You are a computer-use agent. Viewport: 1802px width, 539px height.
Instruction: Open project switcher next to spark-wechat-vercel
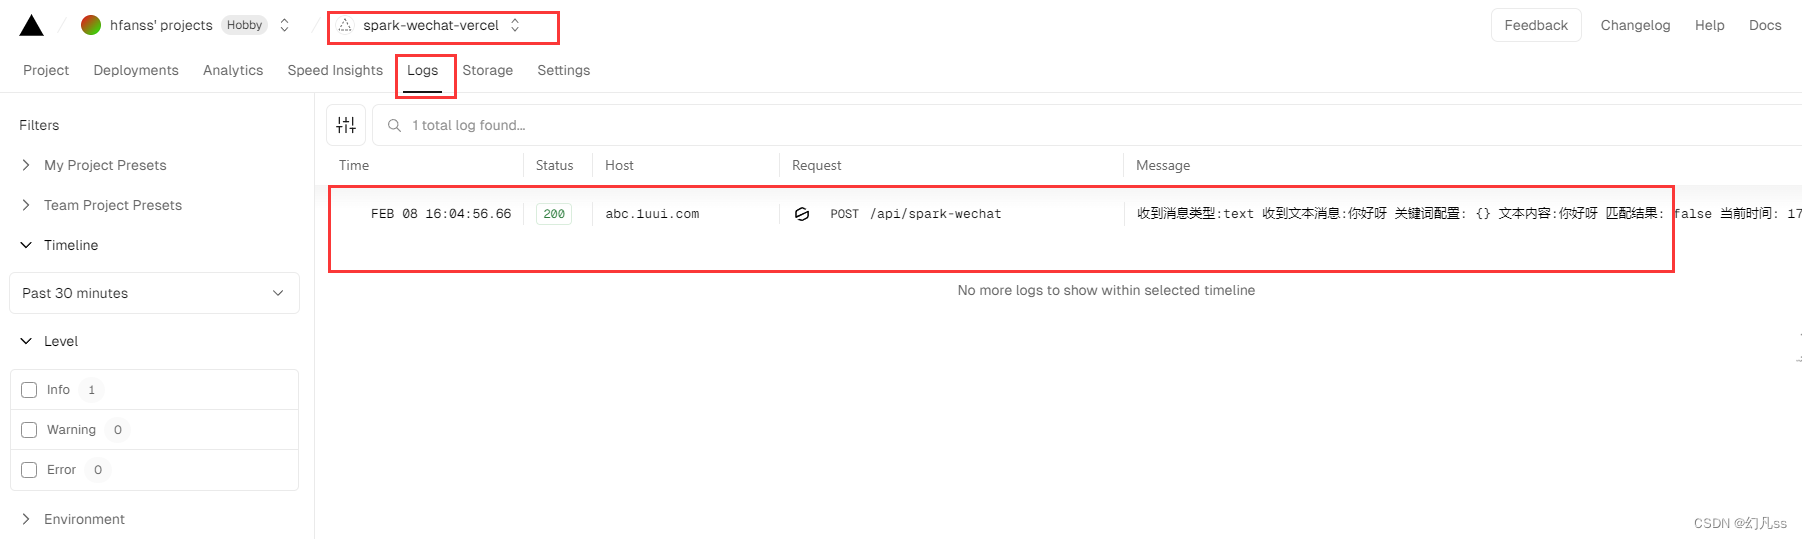[515, 25]
